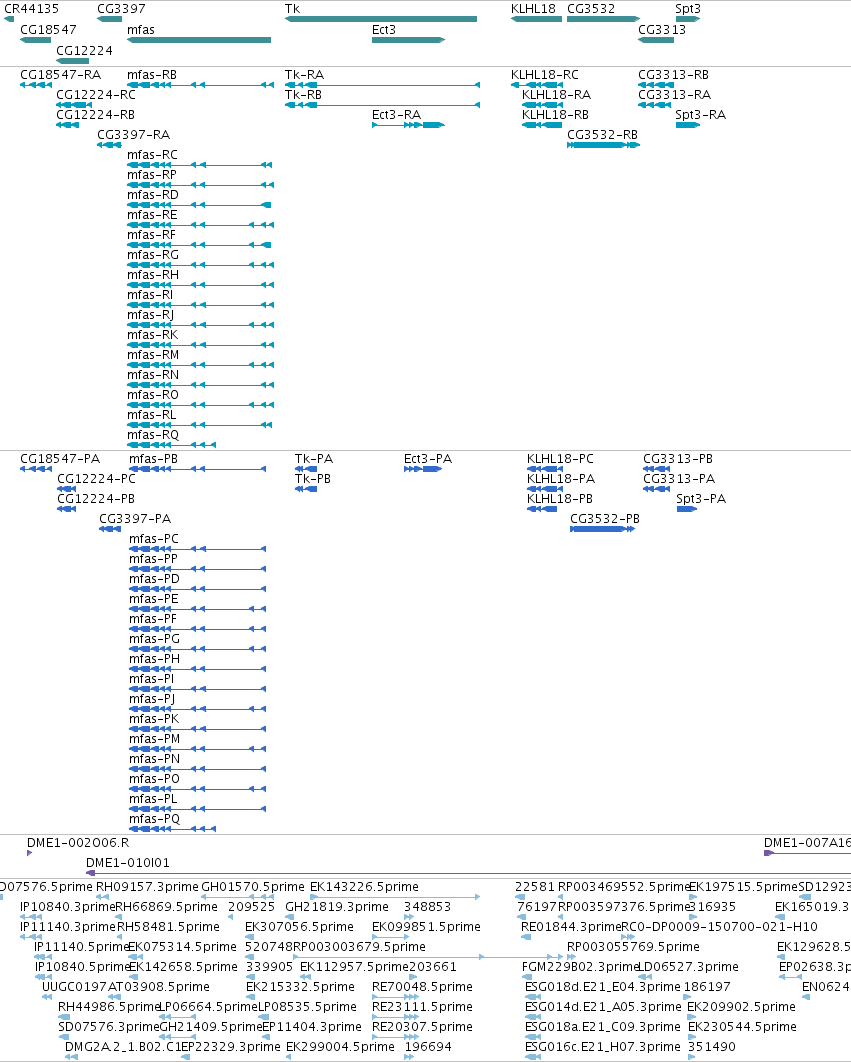Click protein mfas-PQ label

tap(154, 819)
